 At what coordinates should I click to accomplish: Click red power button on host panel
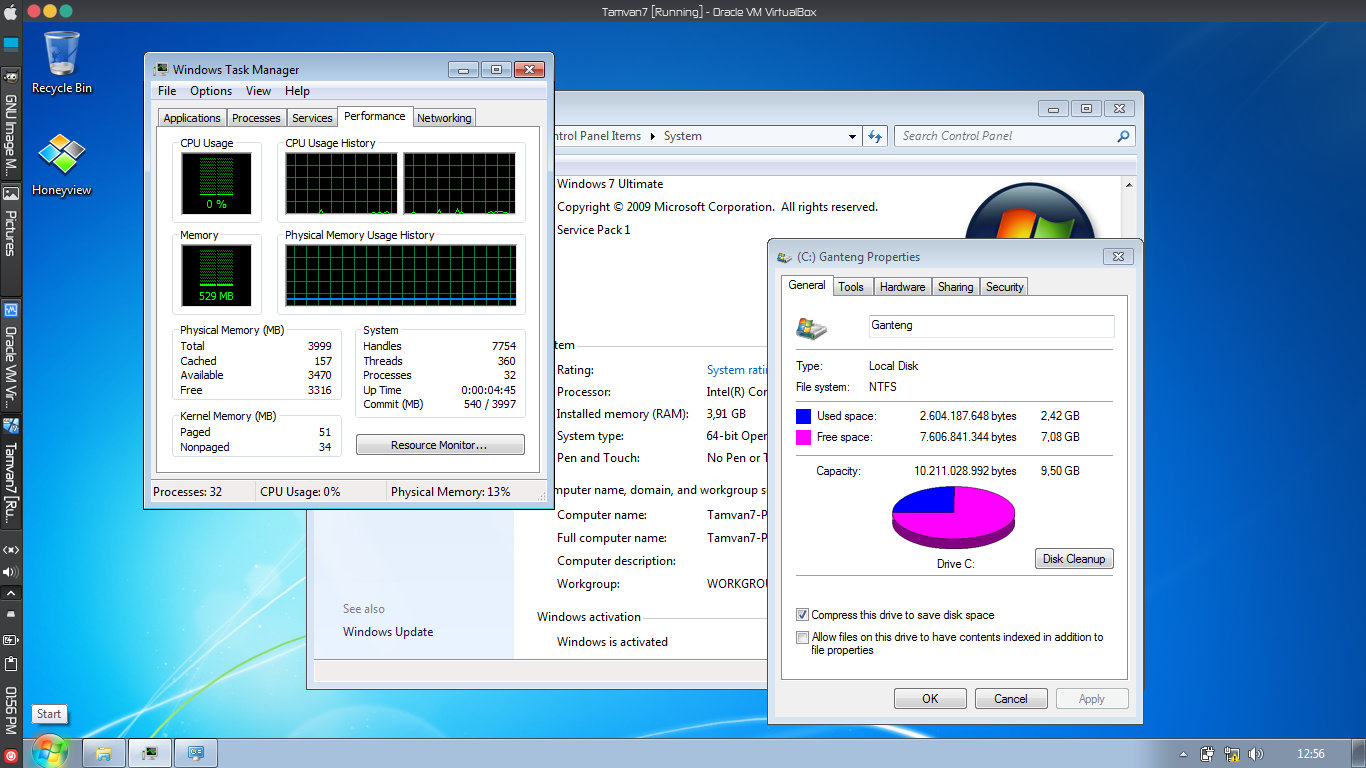[11, 756]
